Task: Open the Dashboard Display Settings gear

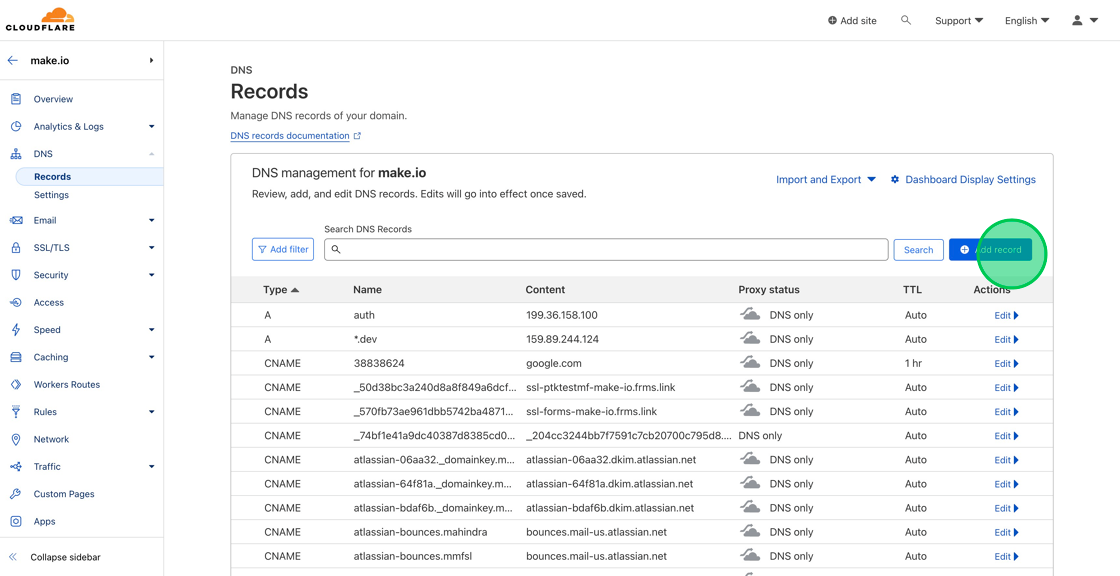Action: pyautogui.click(x=893, y=179)
